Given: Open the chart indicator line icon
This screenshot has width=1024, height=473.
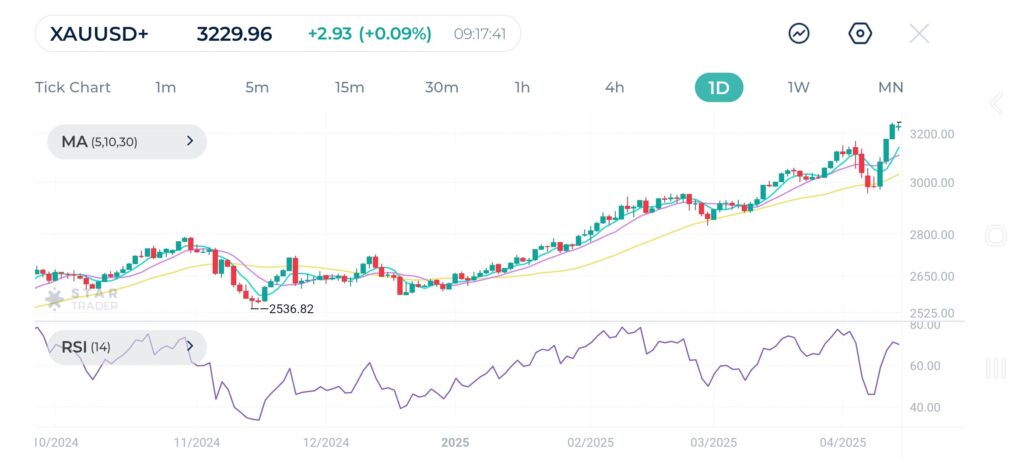Looking at the screenshot, I should 799,34.
